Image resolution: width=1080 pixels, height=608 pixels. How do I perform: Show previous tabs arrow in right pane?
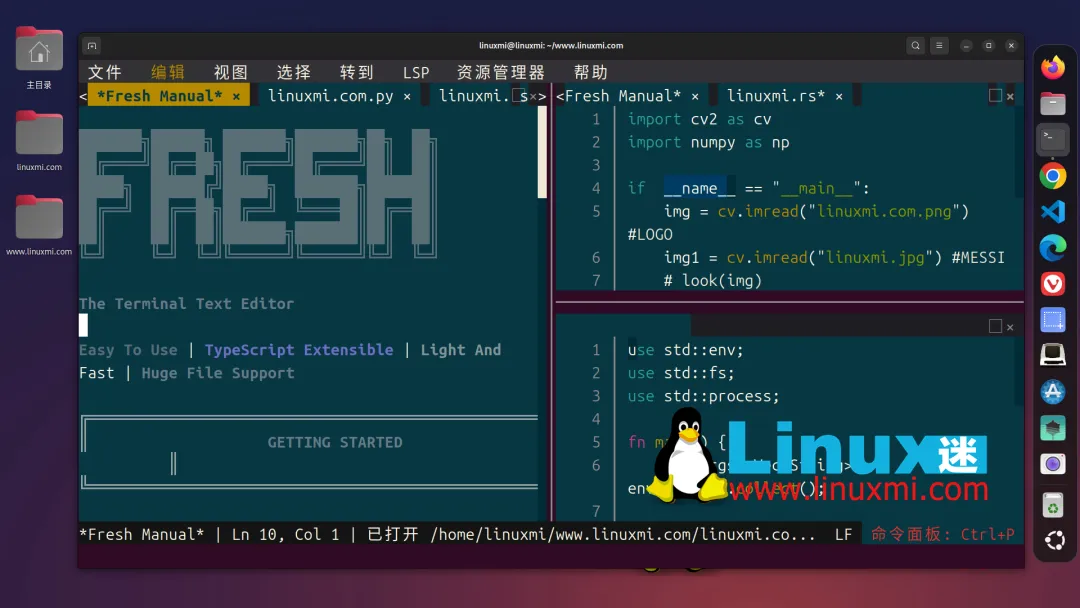(x=560, y=96)
